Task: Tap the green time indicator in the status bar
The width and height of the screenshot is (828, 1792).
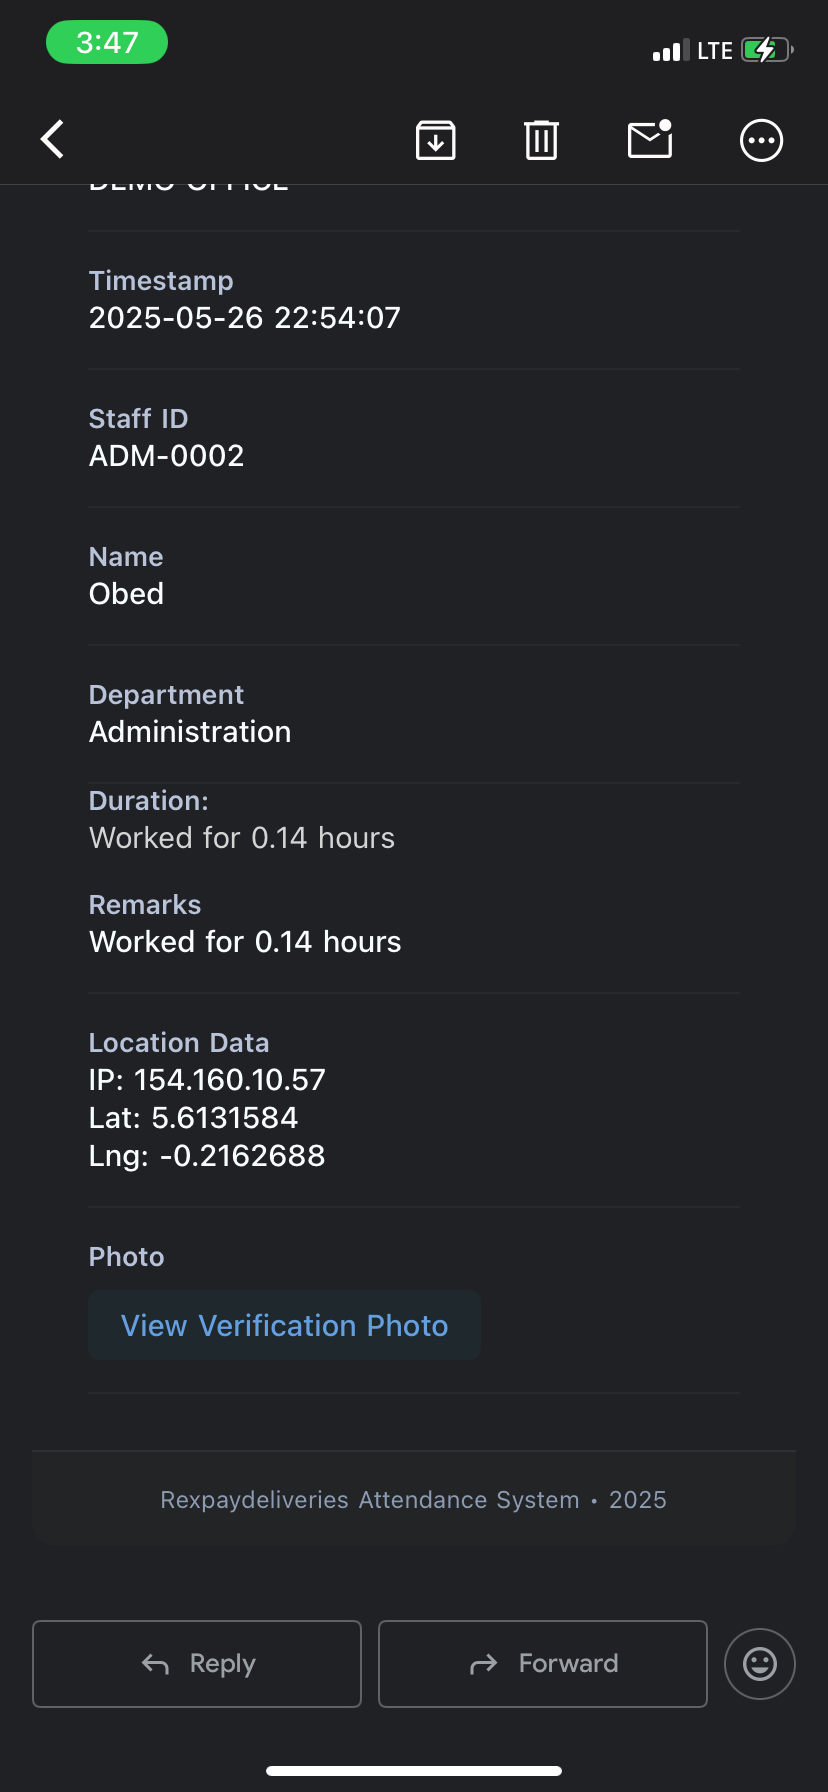Action: click(107, 42)
